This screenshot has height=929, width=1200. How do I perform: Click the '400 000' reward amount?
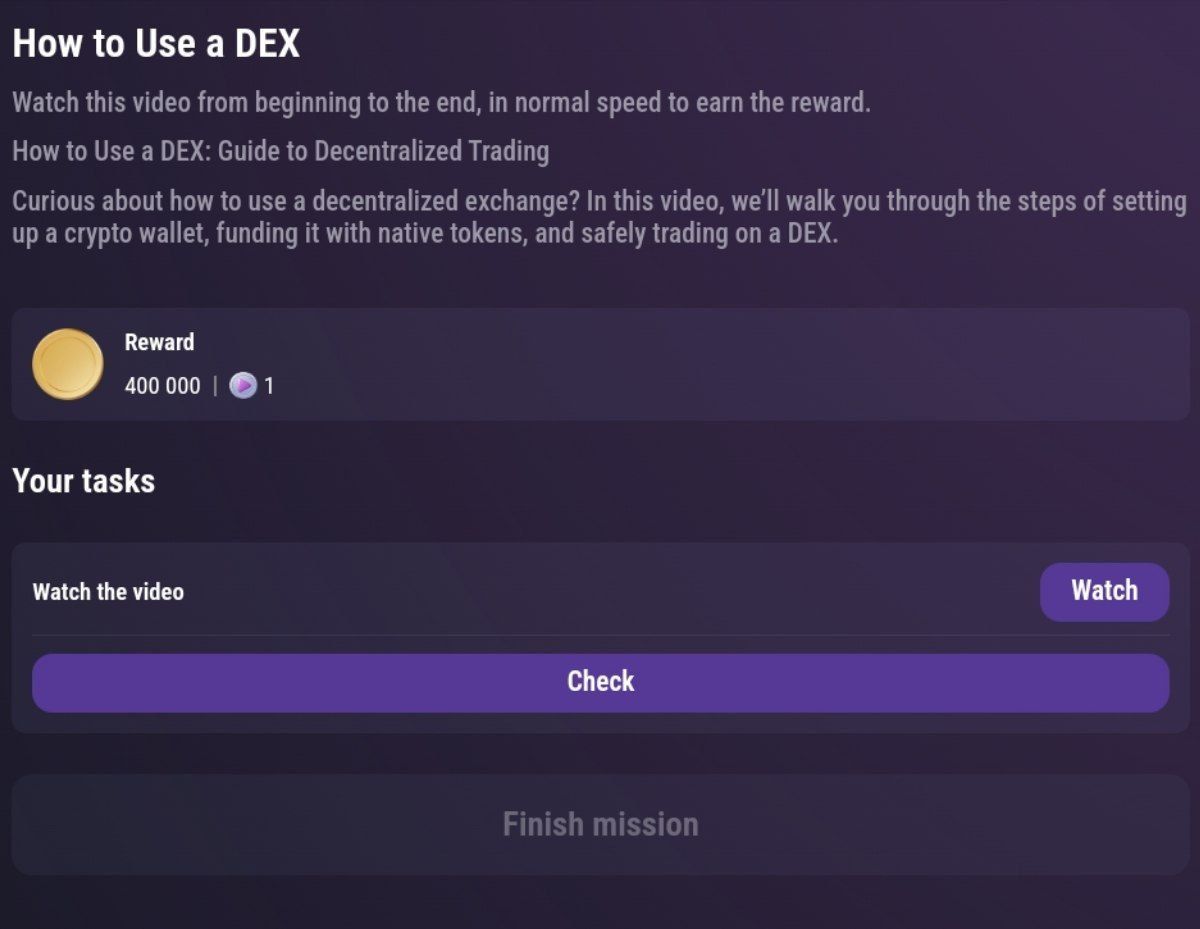pos(163,386)
